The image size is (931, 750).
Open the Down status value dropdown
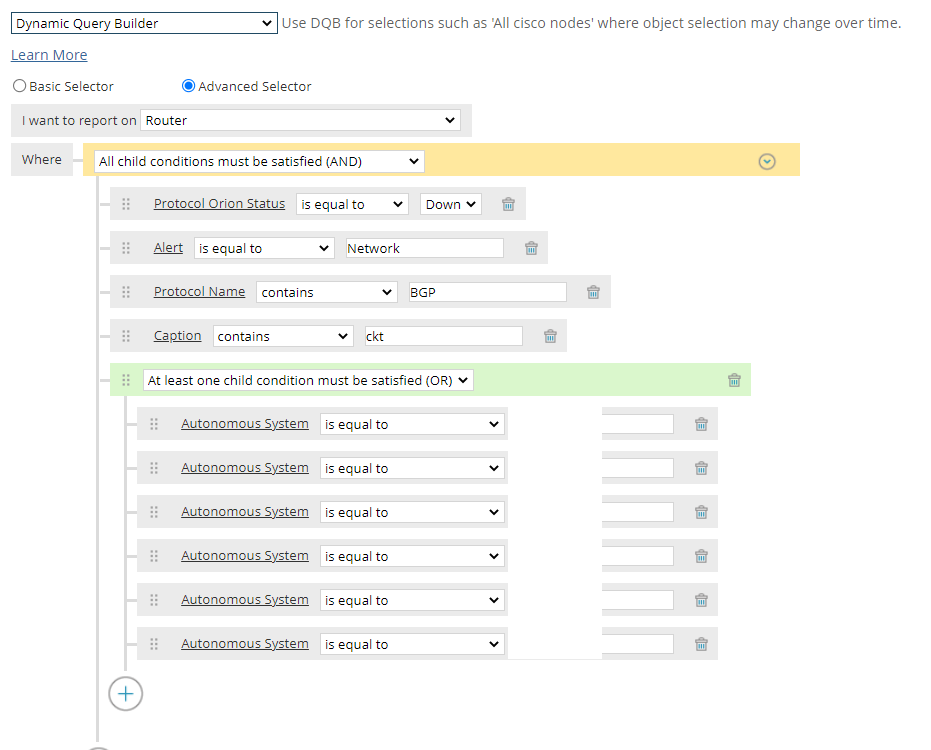pyautogui.click(x=451, y=204)
